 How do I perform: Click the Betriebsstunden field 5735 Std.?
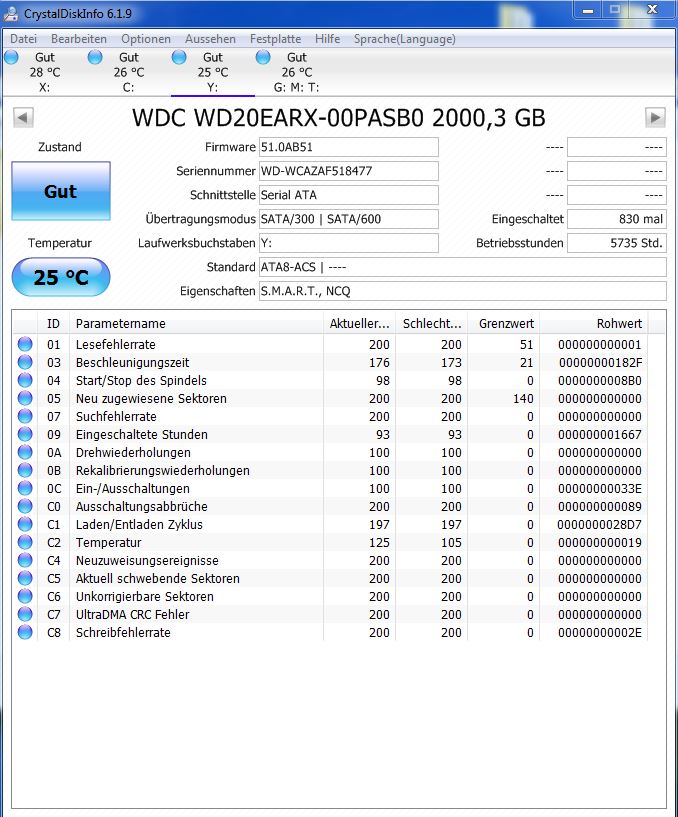tap(617, 243)
